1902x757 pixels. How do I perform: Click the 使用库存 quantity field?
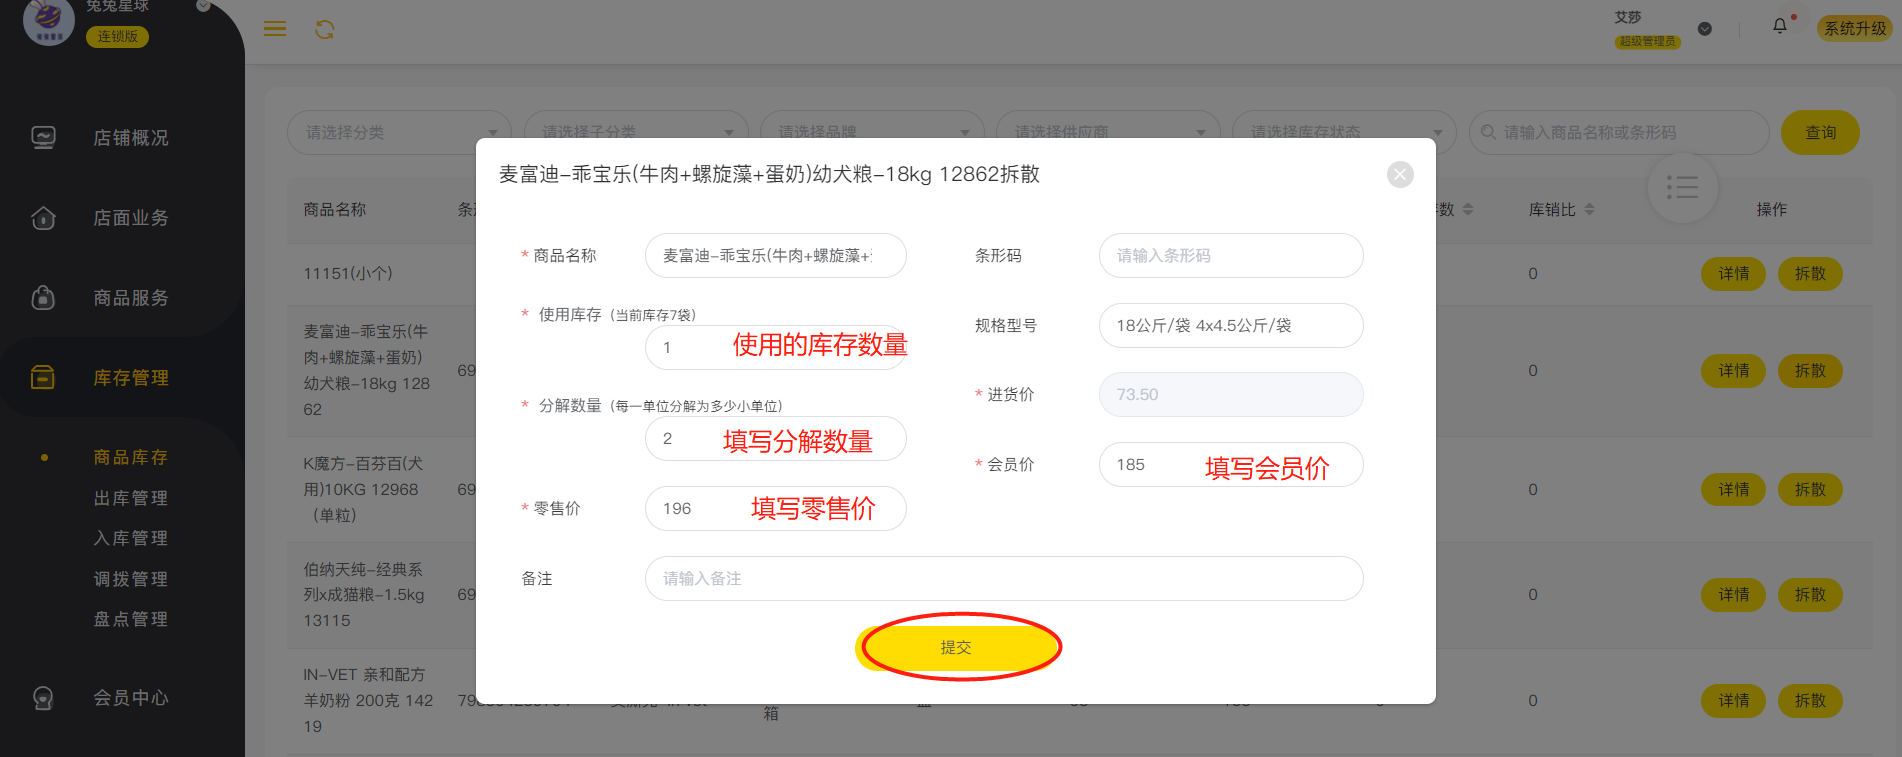pos(776,347)
